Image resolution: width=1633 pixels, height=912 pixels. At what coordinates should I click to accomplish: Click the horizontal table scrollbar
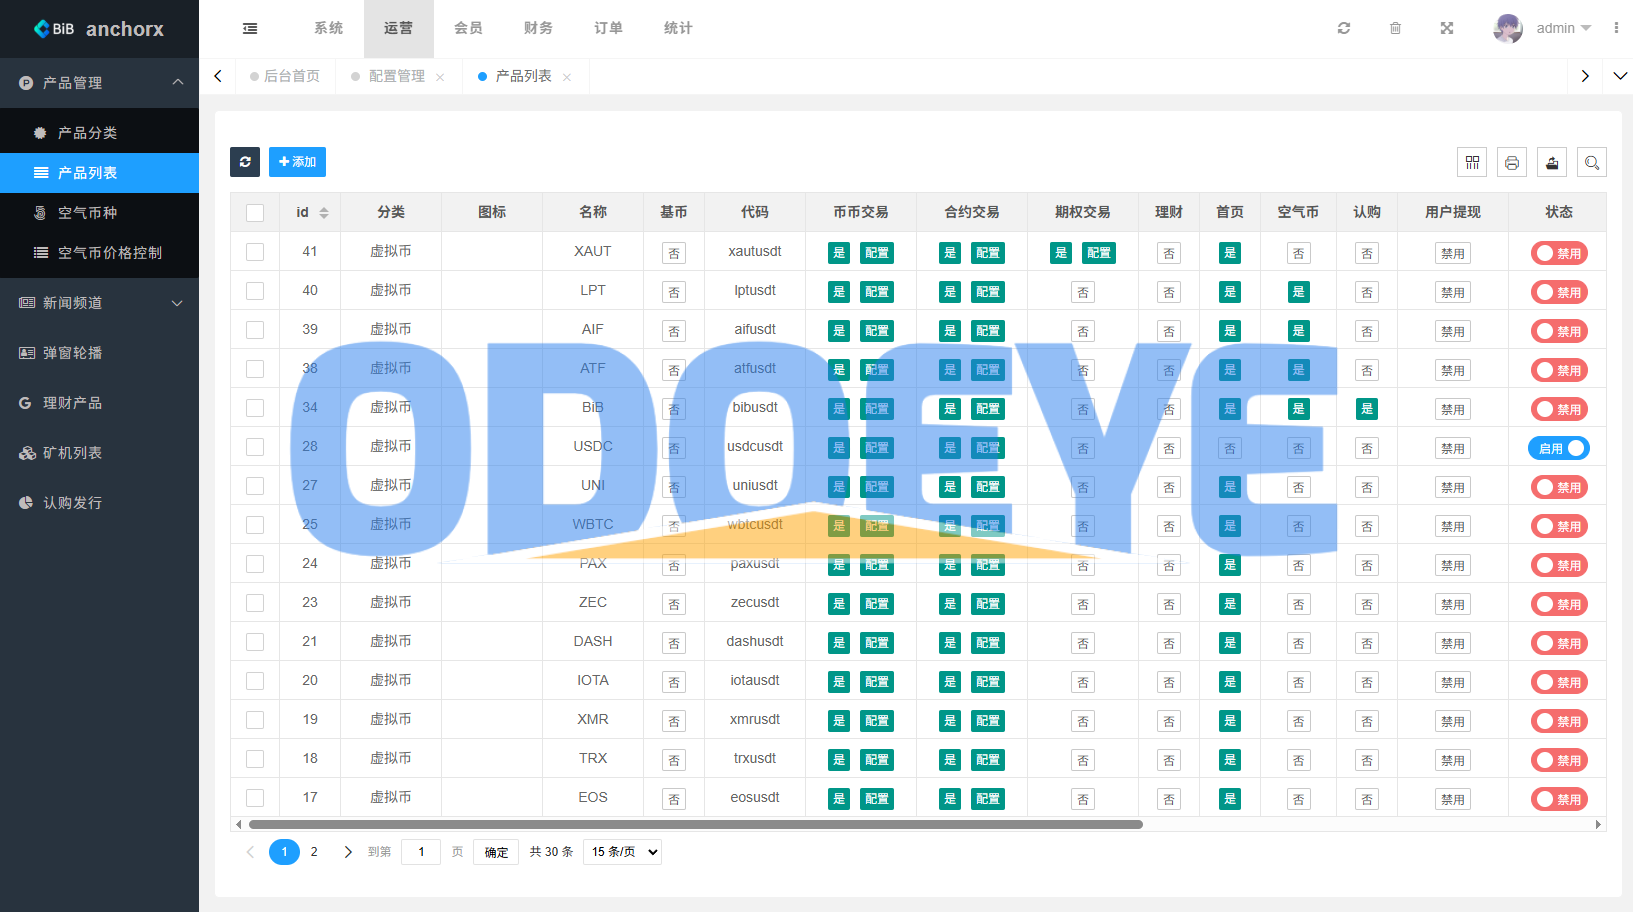(x=695, y=825)
